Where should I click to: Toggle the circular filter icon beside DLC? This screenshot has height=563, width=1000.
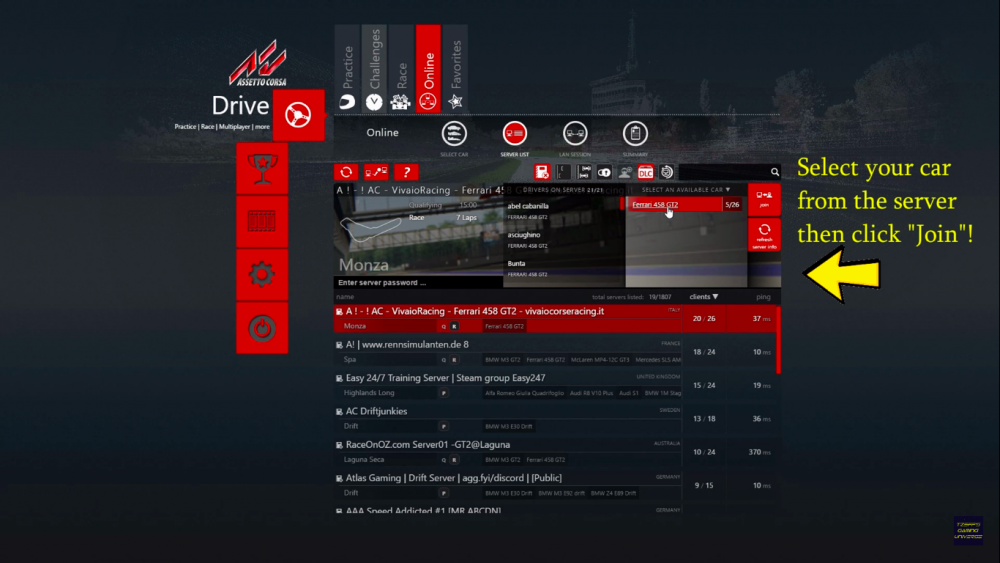[666, 172]
